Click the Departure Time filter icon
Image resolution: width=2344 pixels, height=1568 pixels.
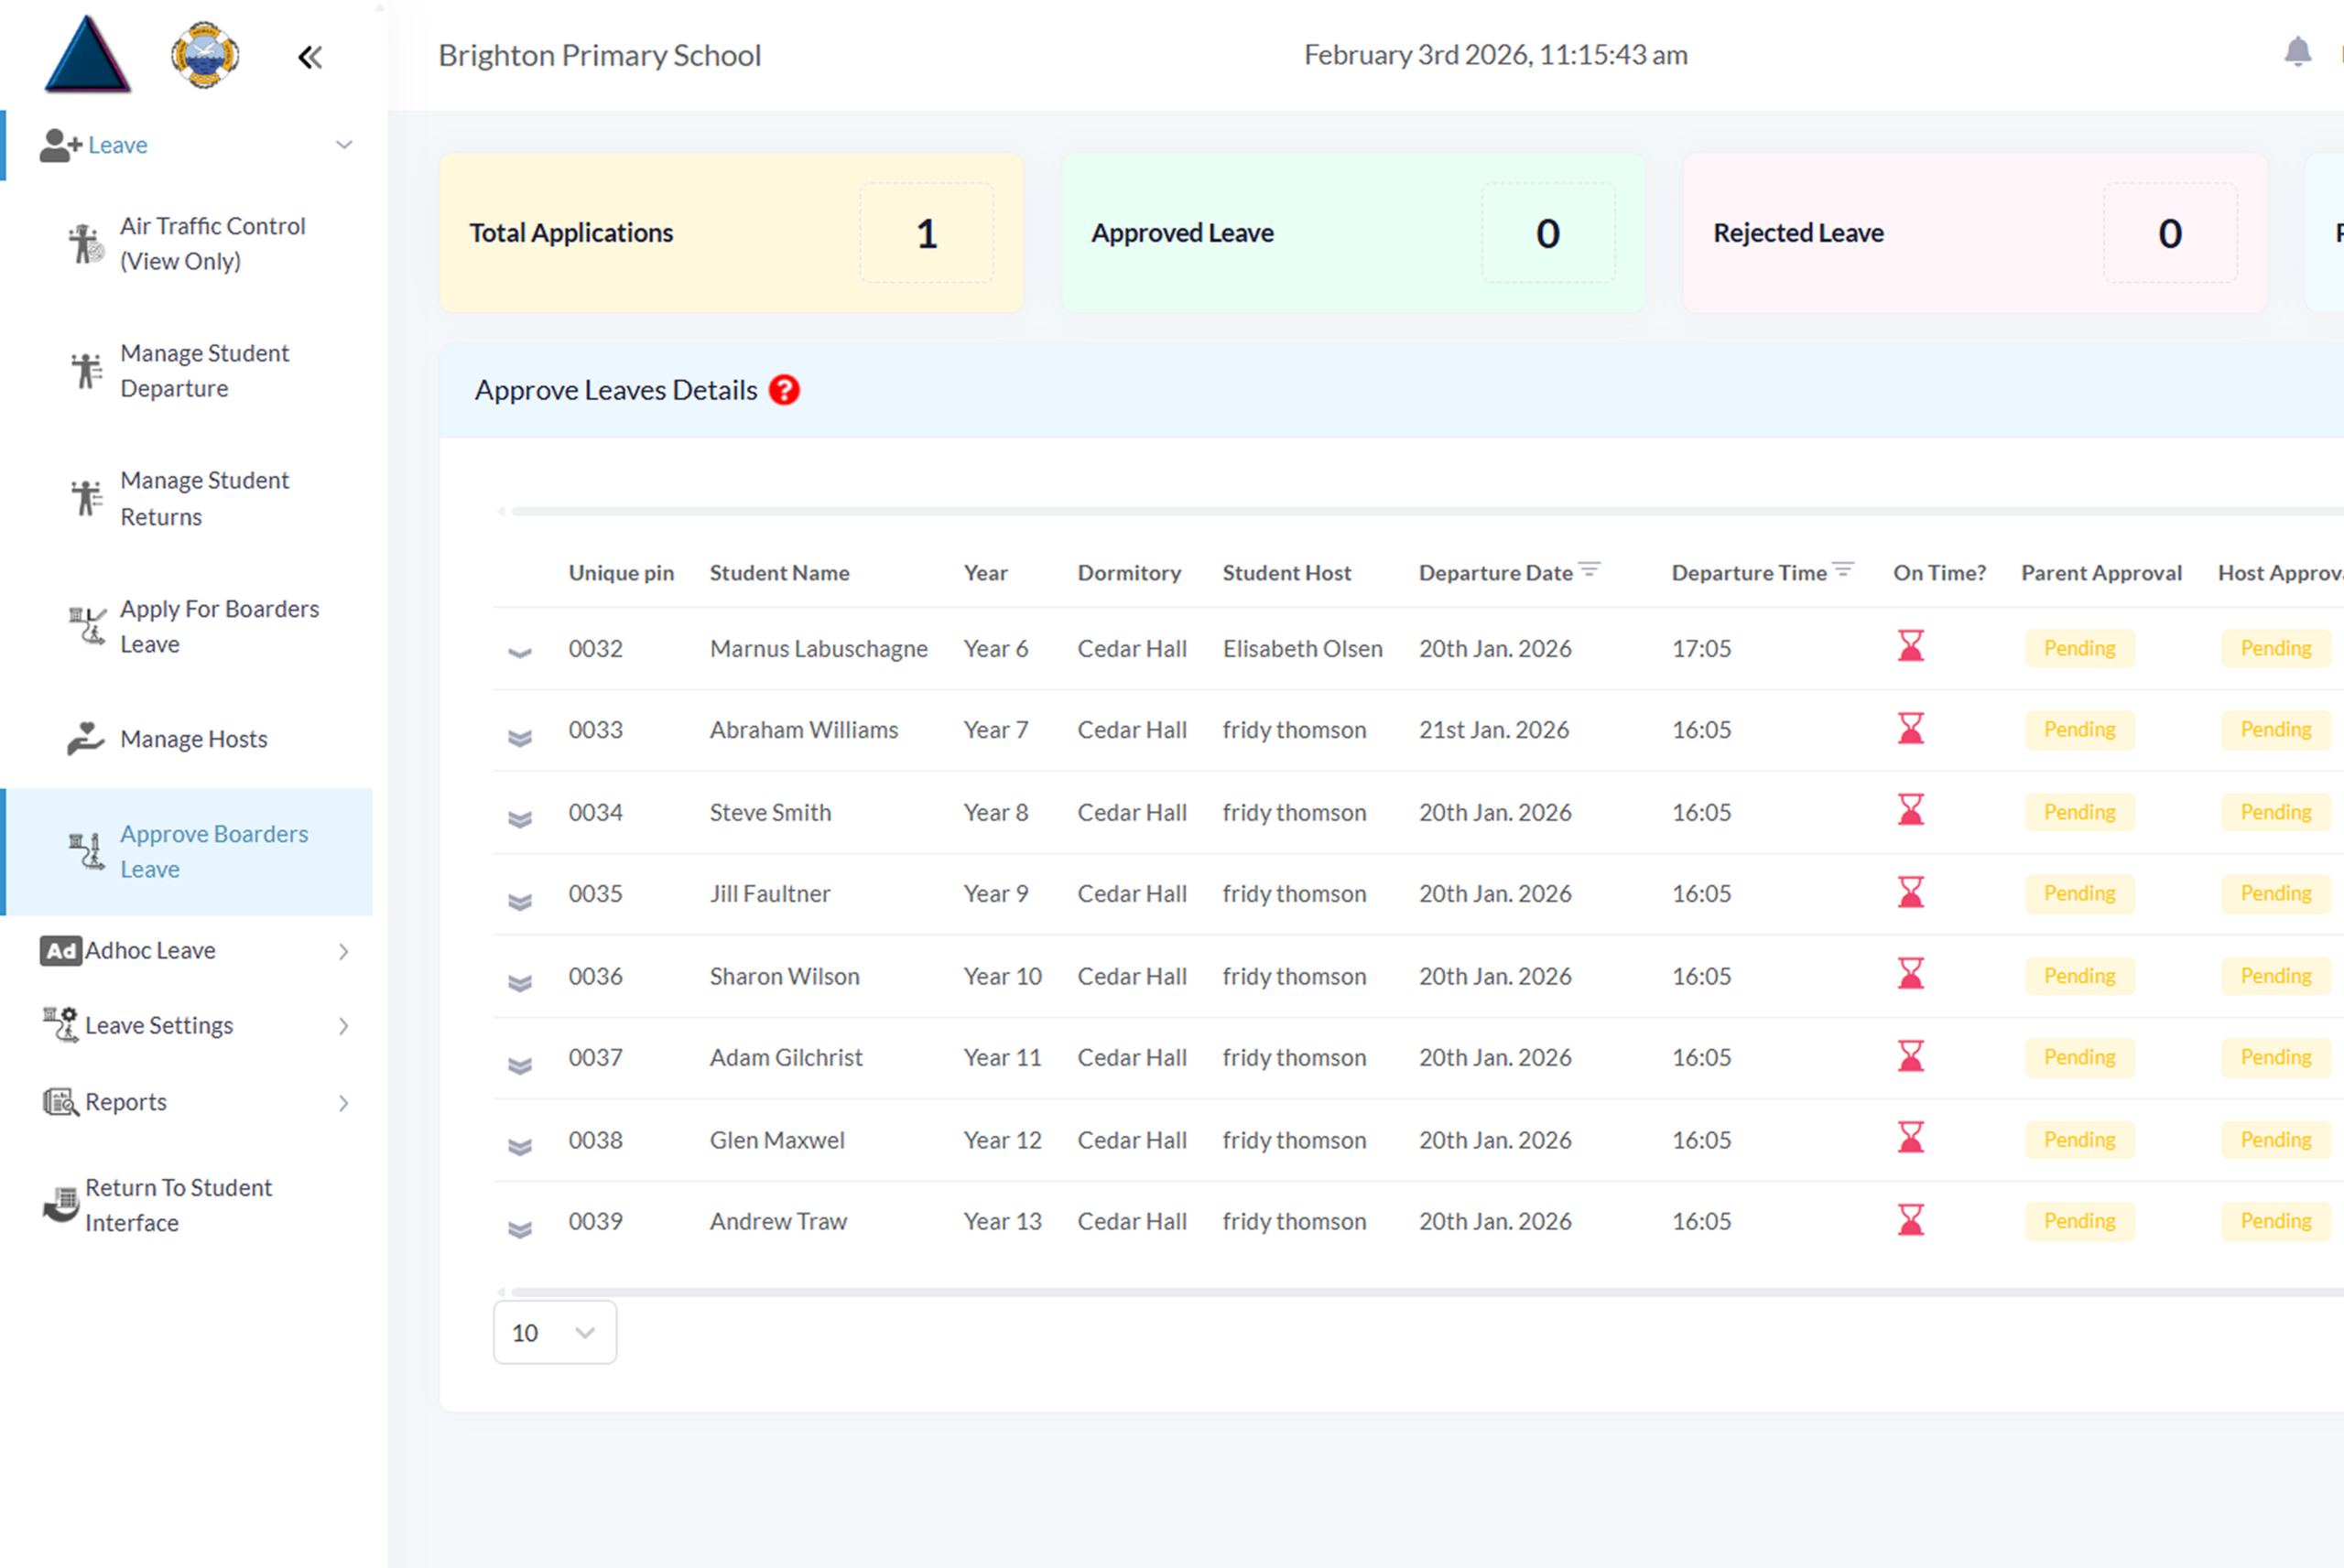(1843, 570)
